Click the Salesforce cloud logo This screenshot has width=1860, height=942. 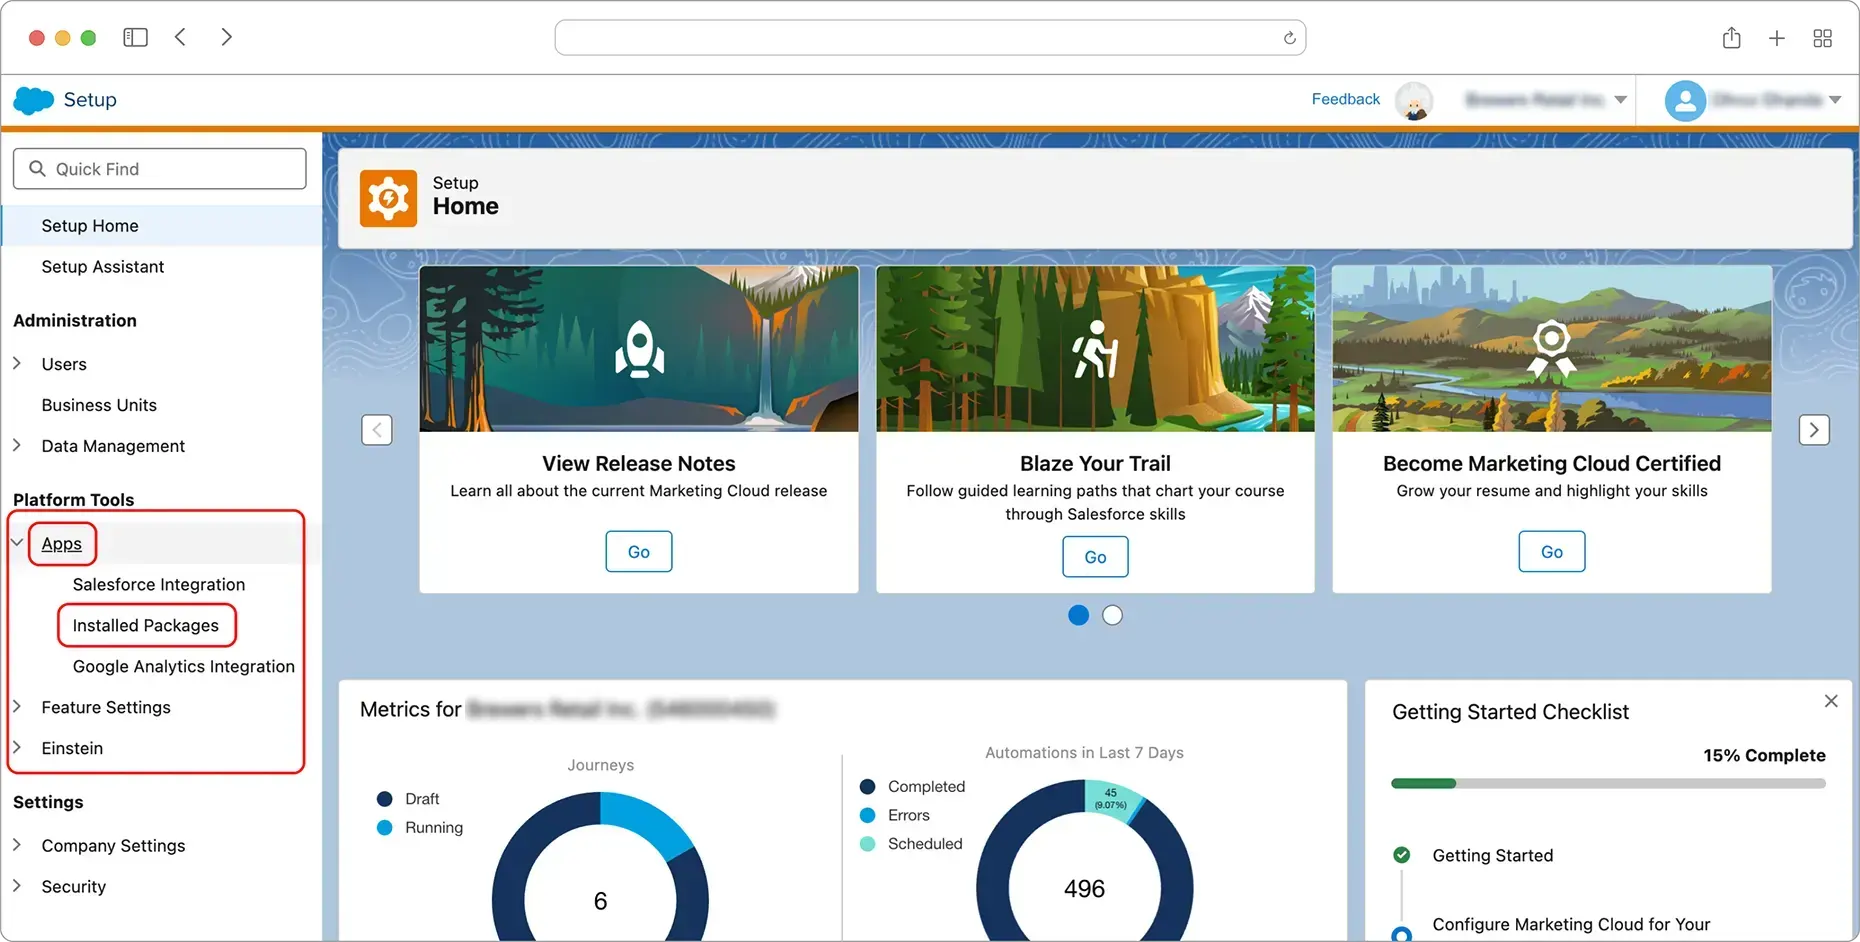(x=33, y=100)
